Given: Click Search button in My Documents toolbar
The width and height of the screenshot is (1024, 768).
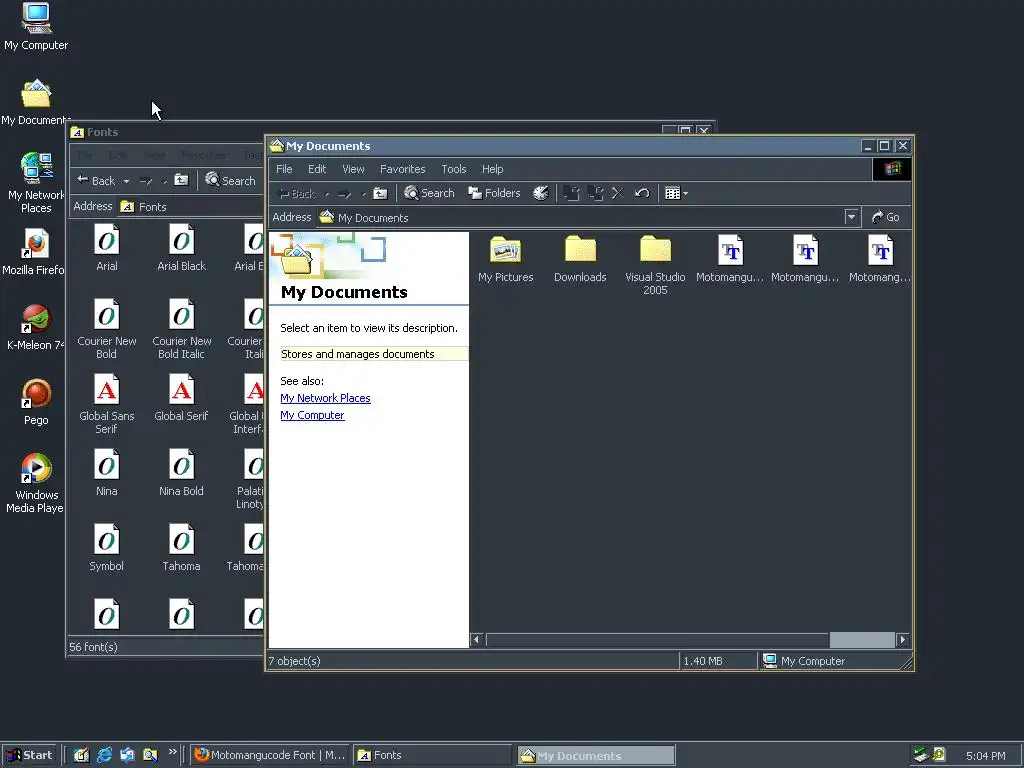Looking at the screenshot, I should [429, 193].
